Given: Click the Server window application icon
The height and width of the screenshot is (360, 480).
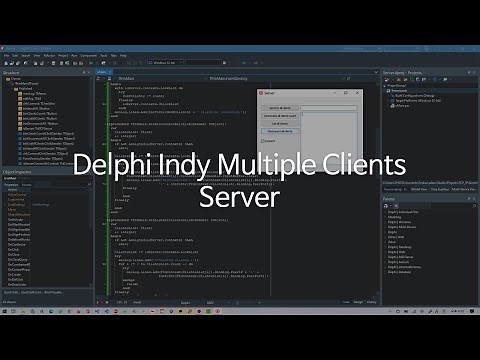Looking at the screenshot, I should pyautogui.click(x=261, y=93).
